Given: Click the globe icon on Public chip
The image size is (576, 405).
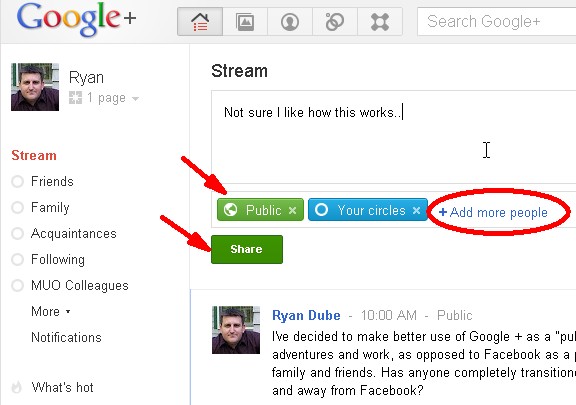Looking at the screenshot, I should [x=230, y=209].
